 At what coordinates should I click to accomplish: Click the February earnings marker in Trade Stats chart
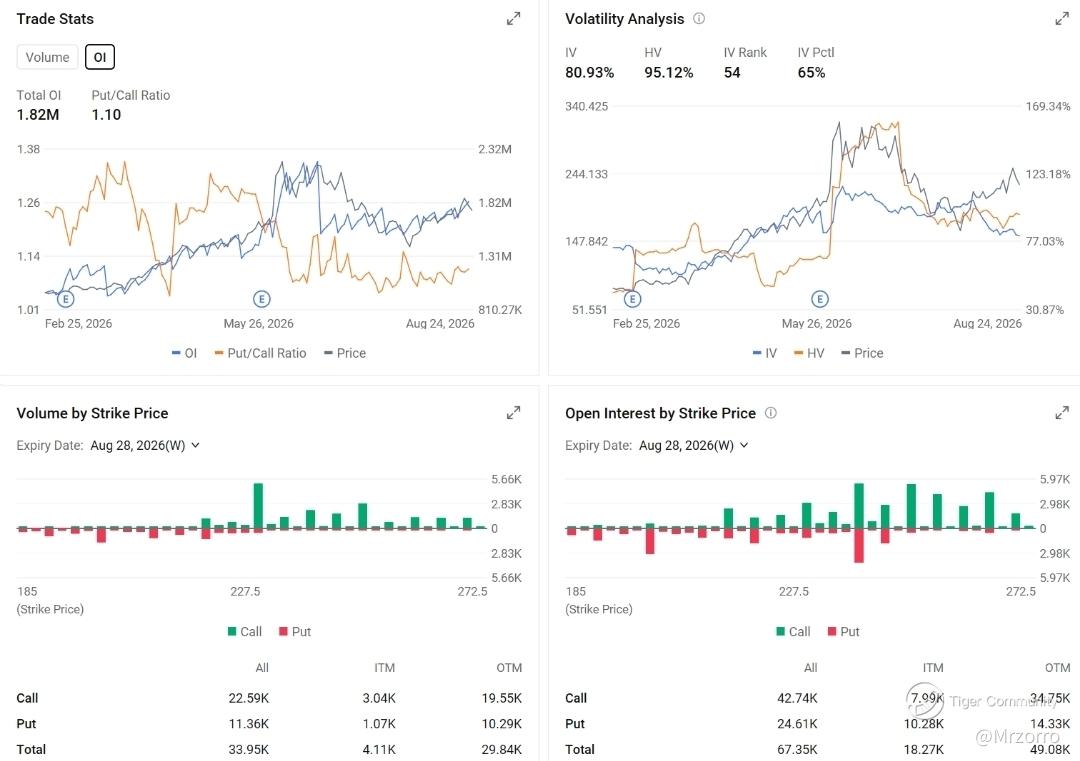click(x=65, y=299)
